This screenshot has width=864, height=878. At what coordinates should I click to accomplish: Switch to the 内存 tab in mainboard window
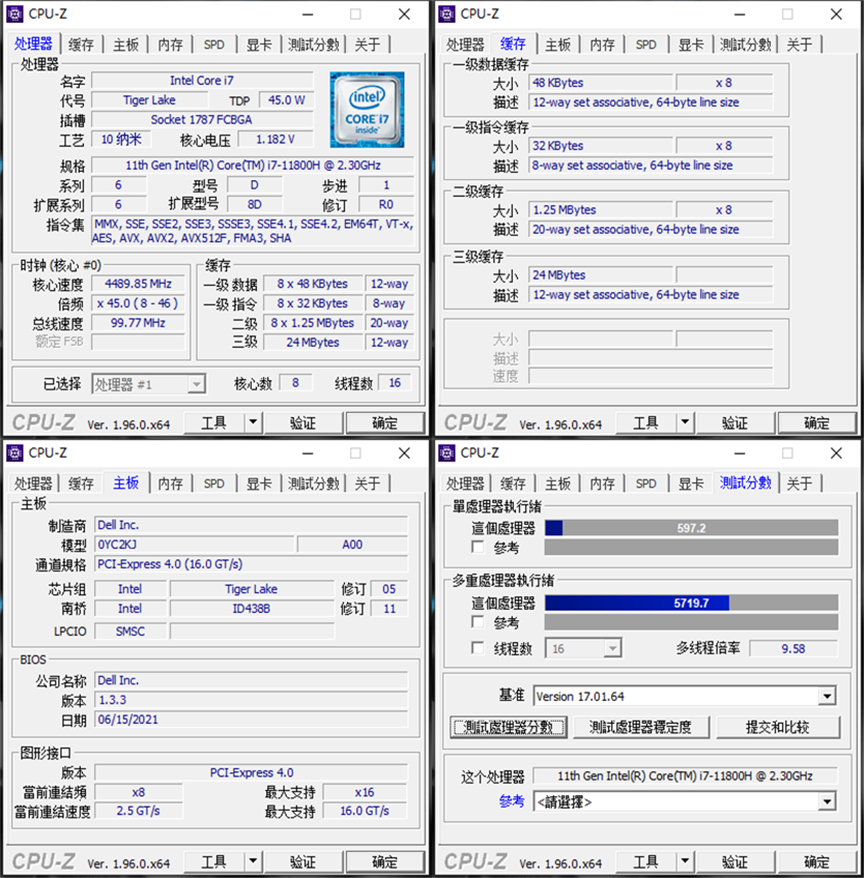[170, 483]
